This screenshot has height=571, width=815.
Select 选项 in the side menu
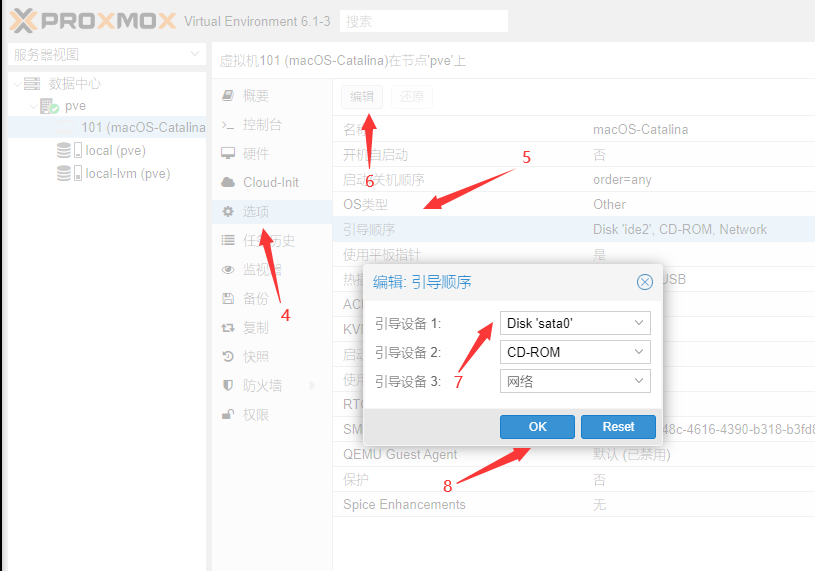pos(255,212)
